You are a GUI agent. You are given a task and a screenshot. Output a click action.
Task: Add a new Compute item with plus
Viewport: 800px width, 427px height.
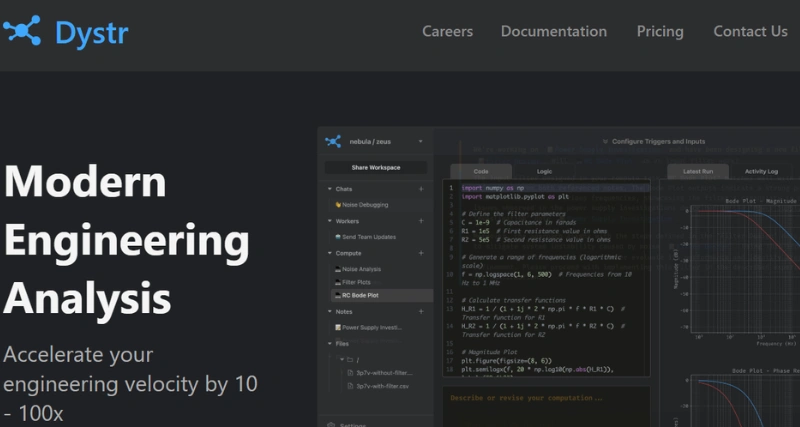click(x=421, y=253)
